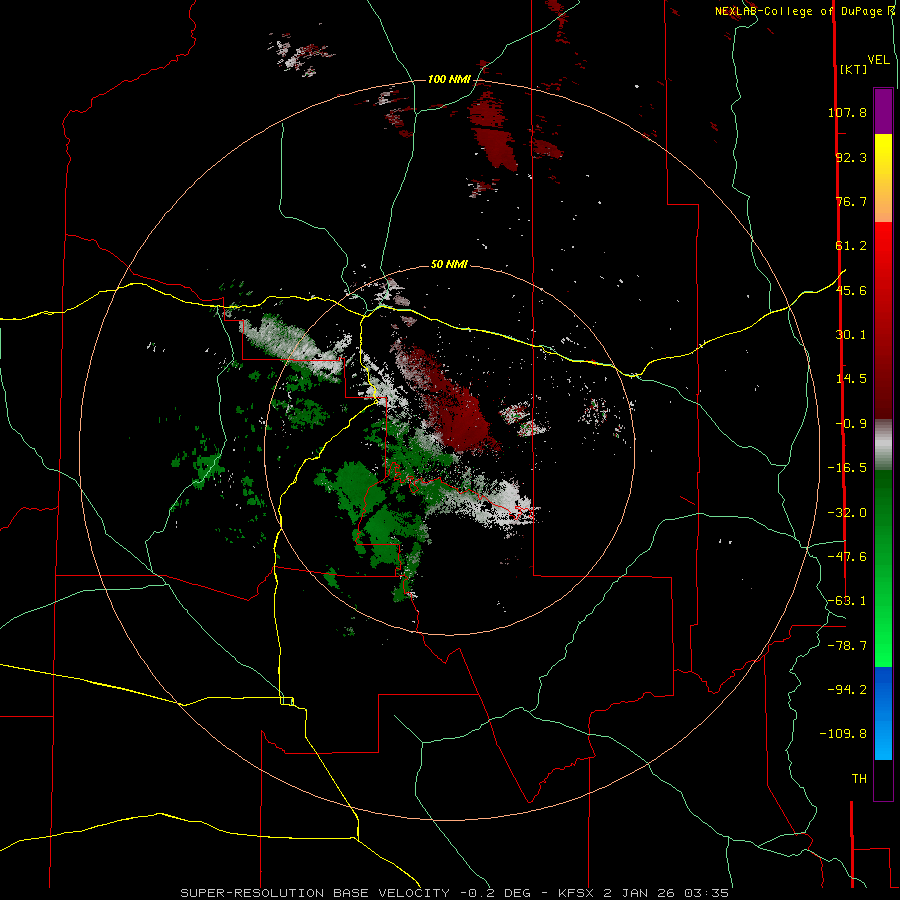Select the 45.6 velocity scale value
This screenshot has width=900, height=900.
(851, 290)
